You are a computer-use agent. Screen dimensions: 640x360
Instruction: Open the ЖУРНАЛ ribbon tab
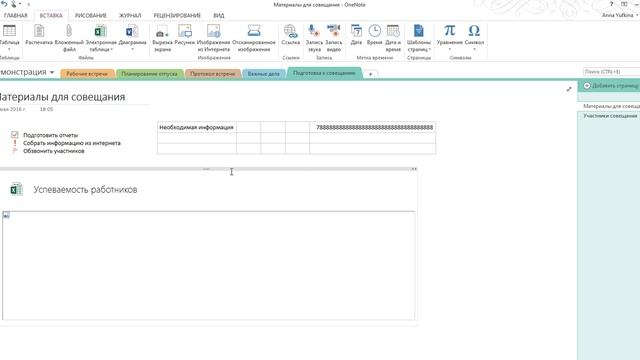pyautogui.click(x=130, y=16)
